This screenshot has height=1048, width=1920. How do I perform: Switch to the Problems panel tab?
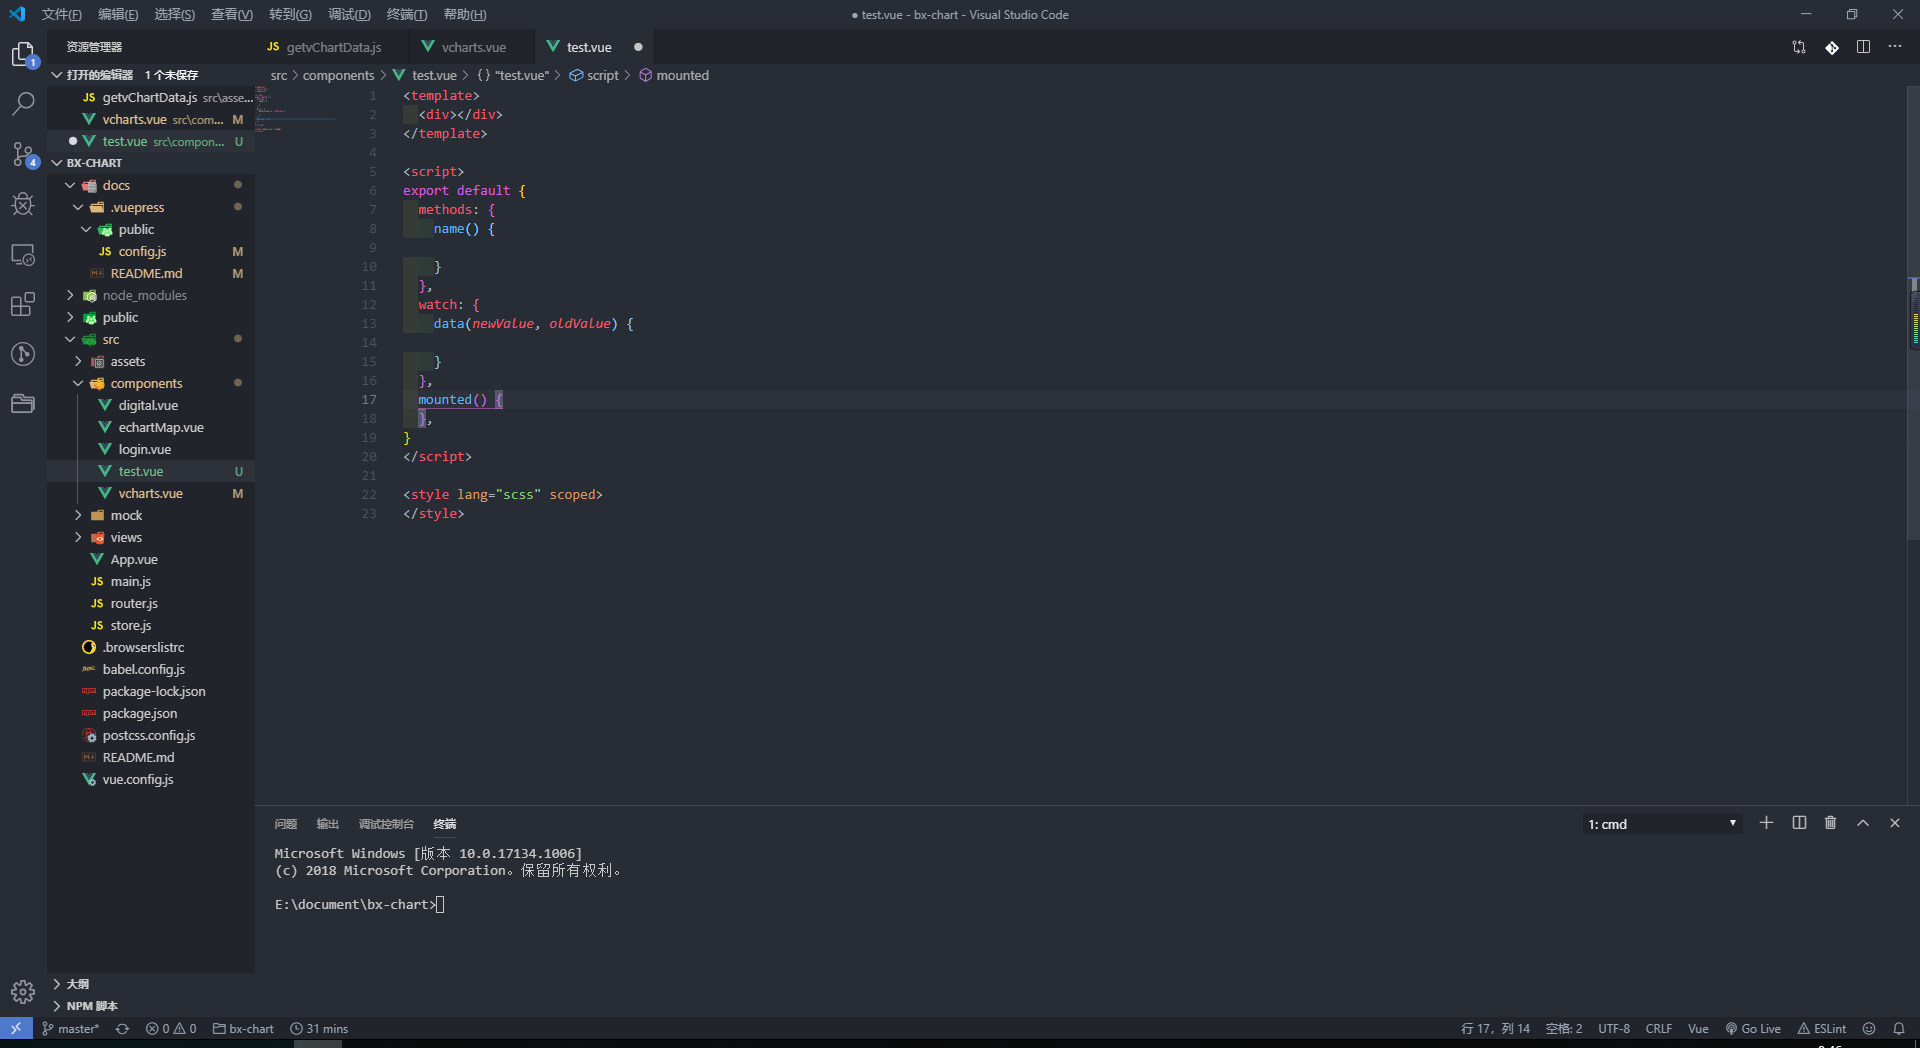[286, 824]
